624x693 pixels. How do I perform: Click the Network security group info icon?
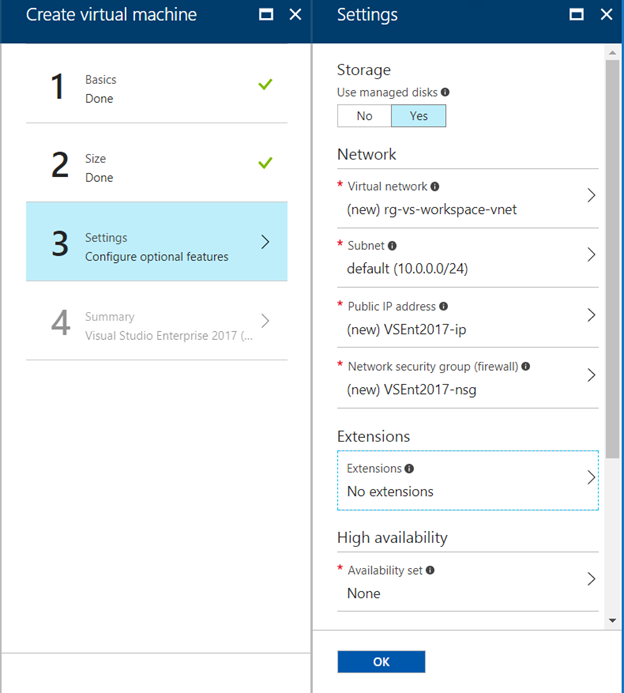526,367
